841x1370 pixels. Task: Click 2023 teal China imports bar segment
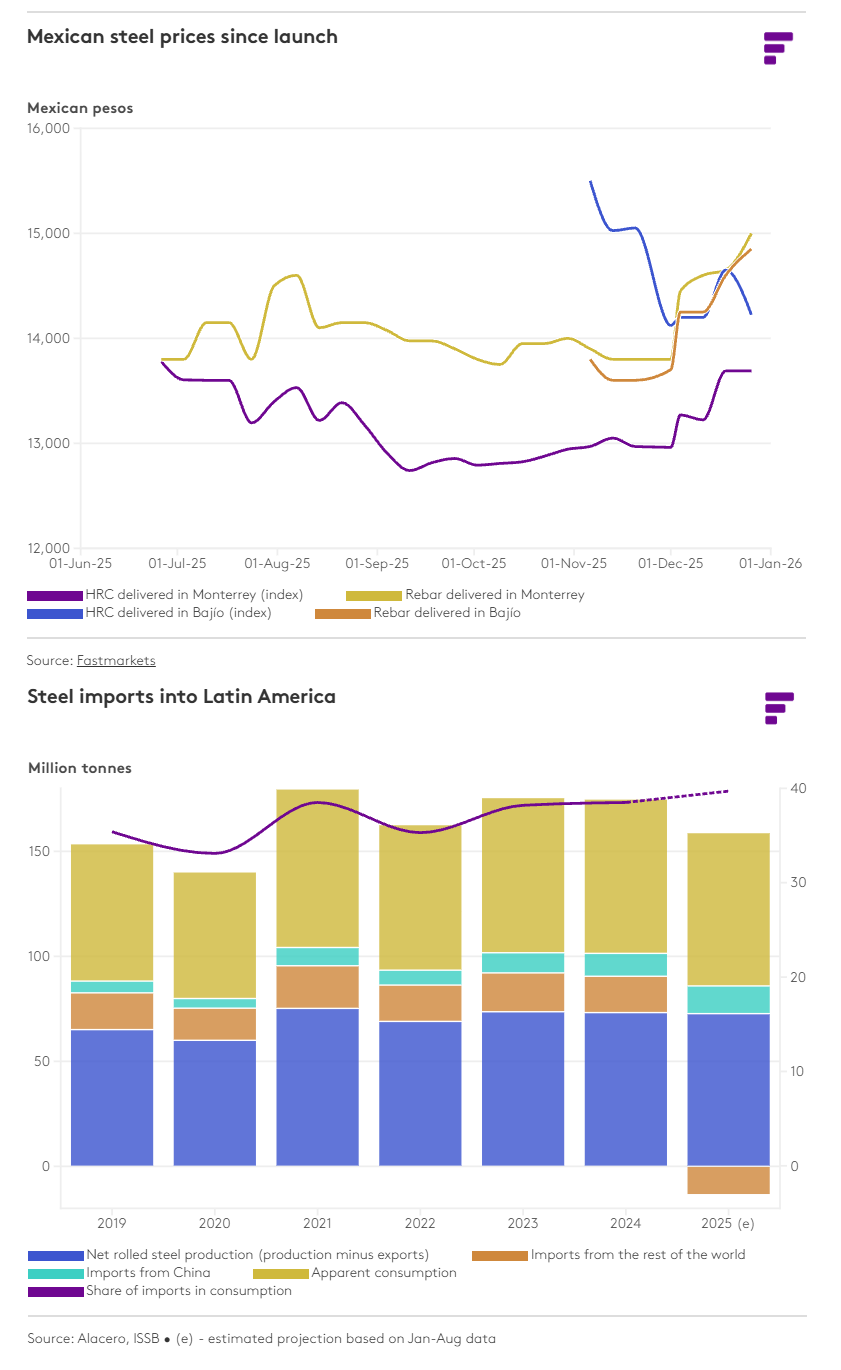[523, 962]
